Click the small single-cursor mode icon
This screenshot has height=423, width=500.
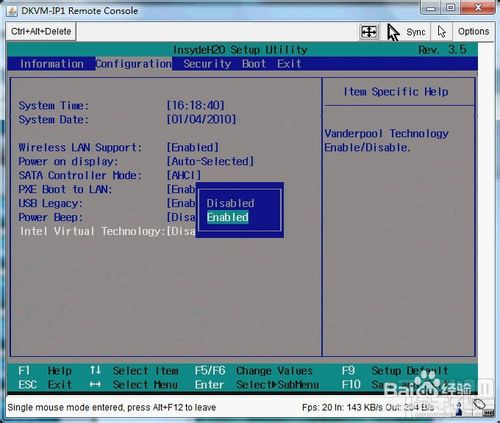coord(442,32)
